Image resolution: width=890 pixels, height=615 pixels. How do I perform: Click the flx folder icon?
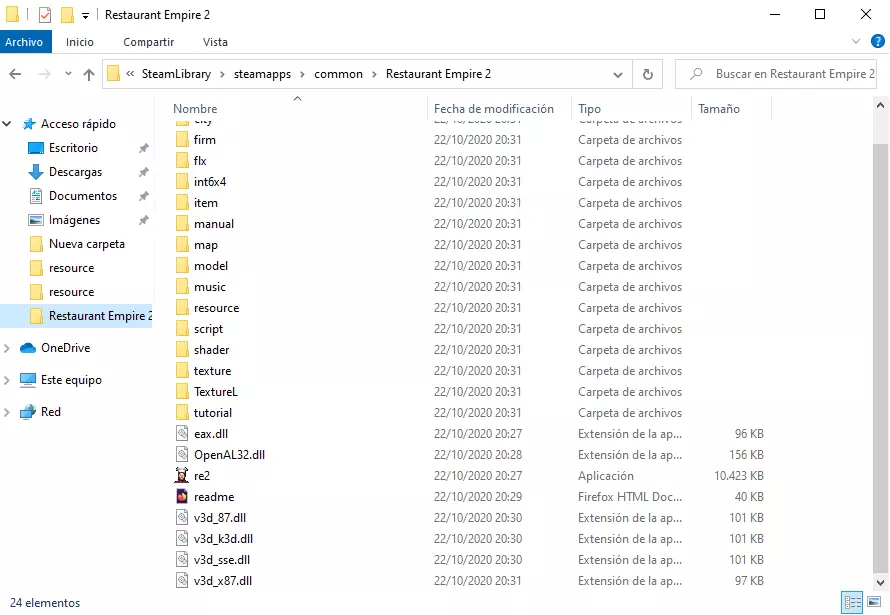(182, 161)
